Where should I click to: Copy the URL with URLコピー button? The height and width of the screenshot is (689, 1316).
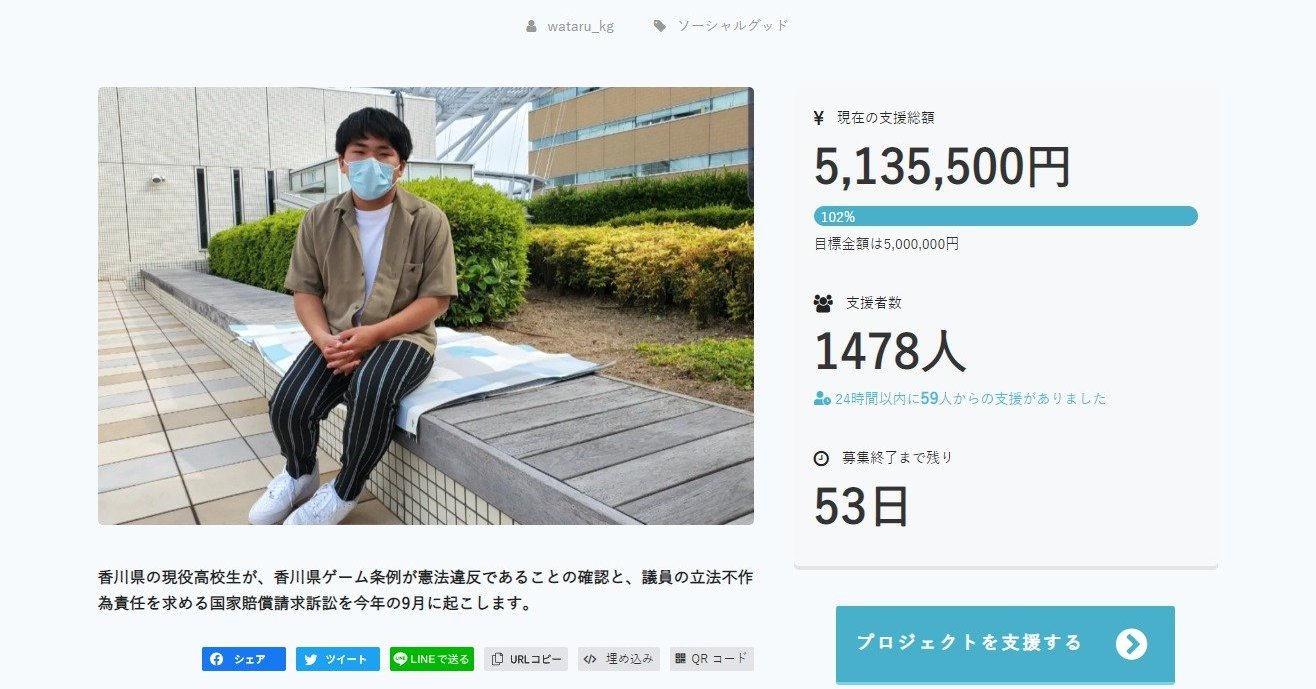[x=526, y=659]
